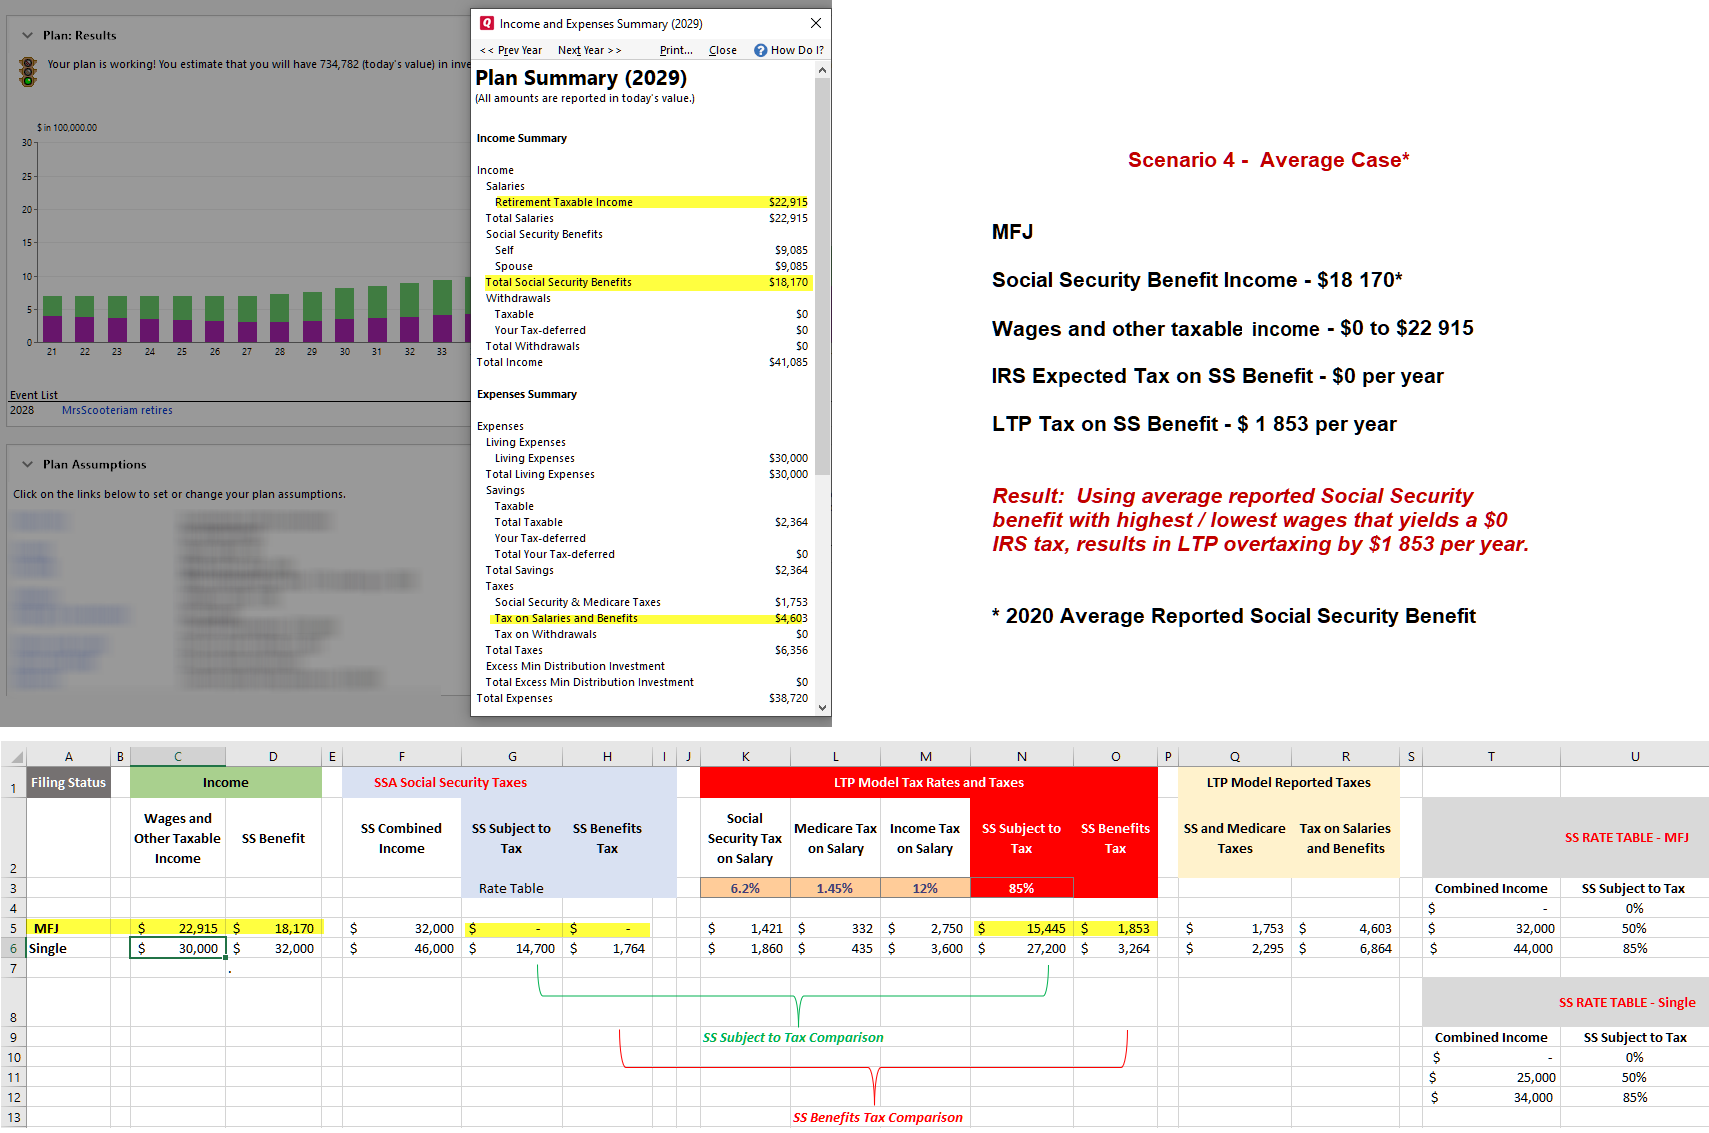Click the LTP Model Tax Rates and Taxes header
Screen dimensions: 1709x1133
coord(929,782)
